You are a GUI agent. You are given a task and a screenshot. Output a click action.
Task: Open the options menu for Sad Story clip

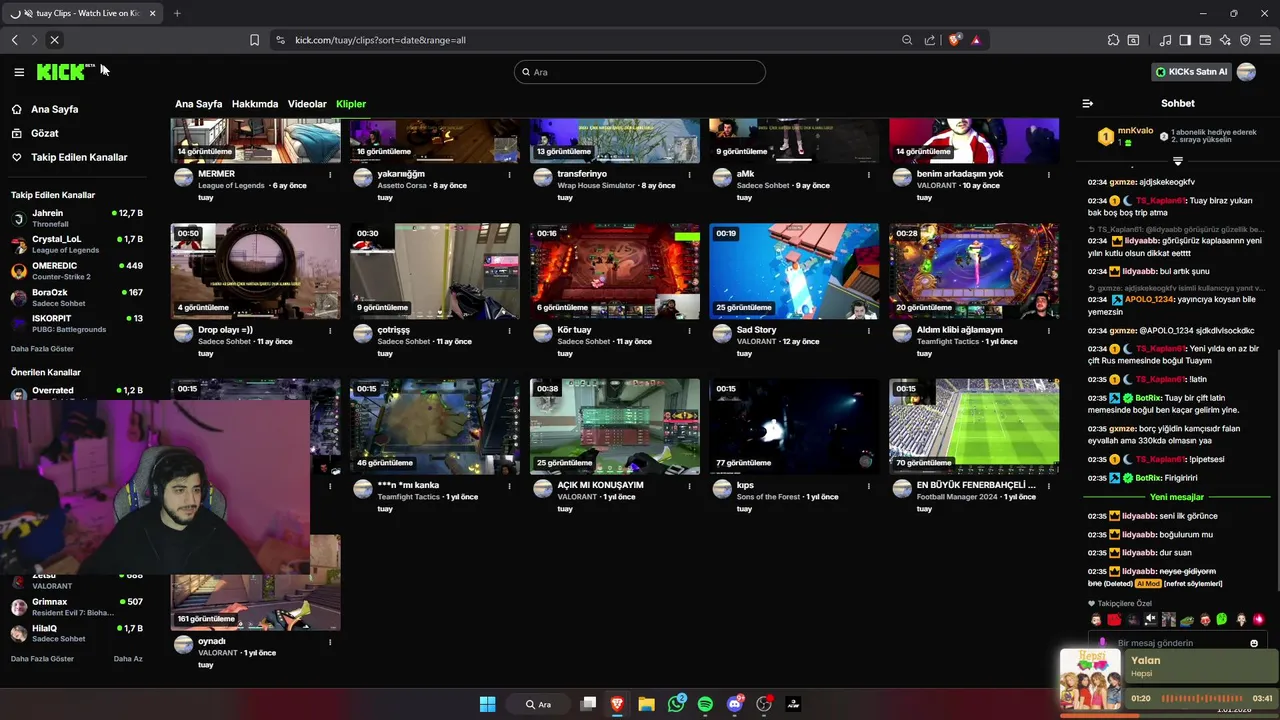[x=869, y=331]
